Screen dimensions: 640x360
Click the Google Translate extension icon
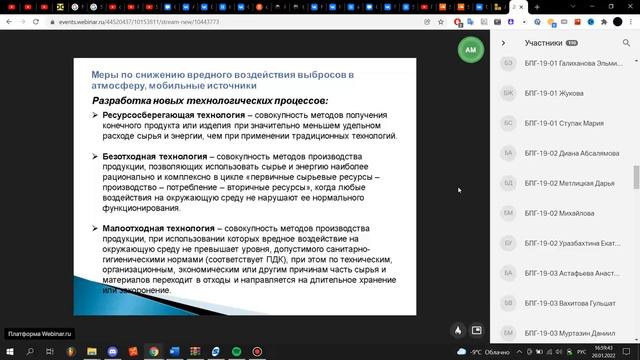click(x=471, y=22)
